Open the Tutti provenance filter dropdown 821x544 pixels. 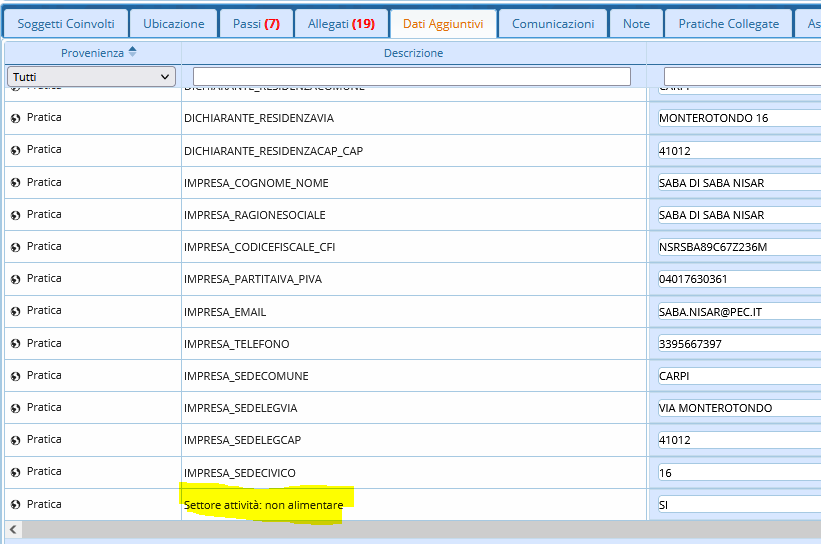coord(91,76)
